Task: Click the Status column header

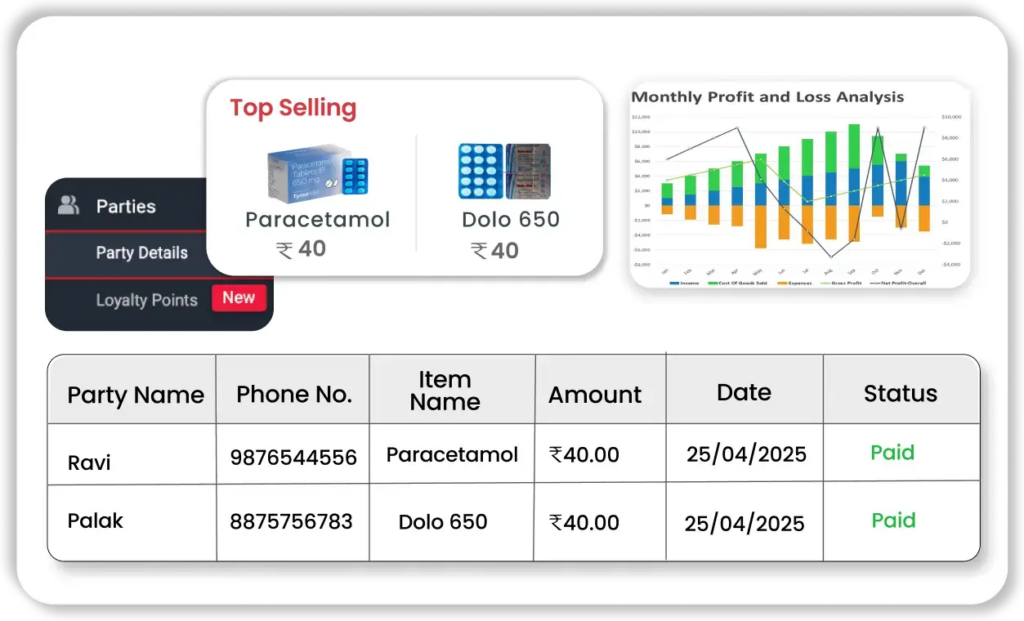Action: [x=900, y=393]
